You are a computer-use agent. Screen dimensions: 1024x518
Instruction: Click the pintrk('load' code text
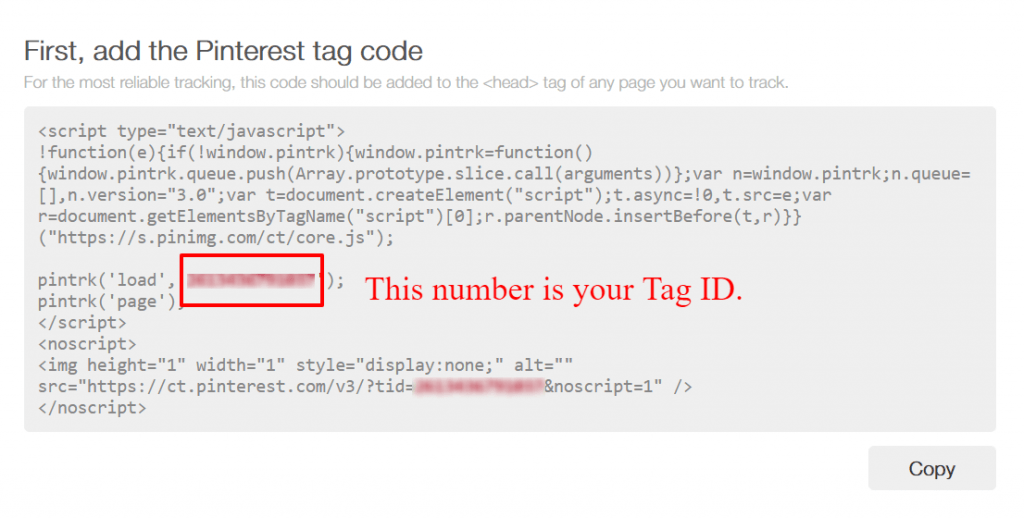(107, 280)
